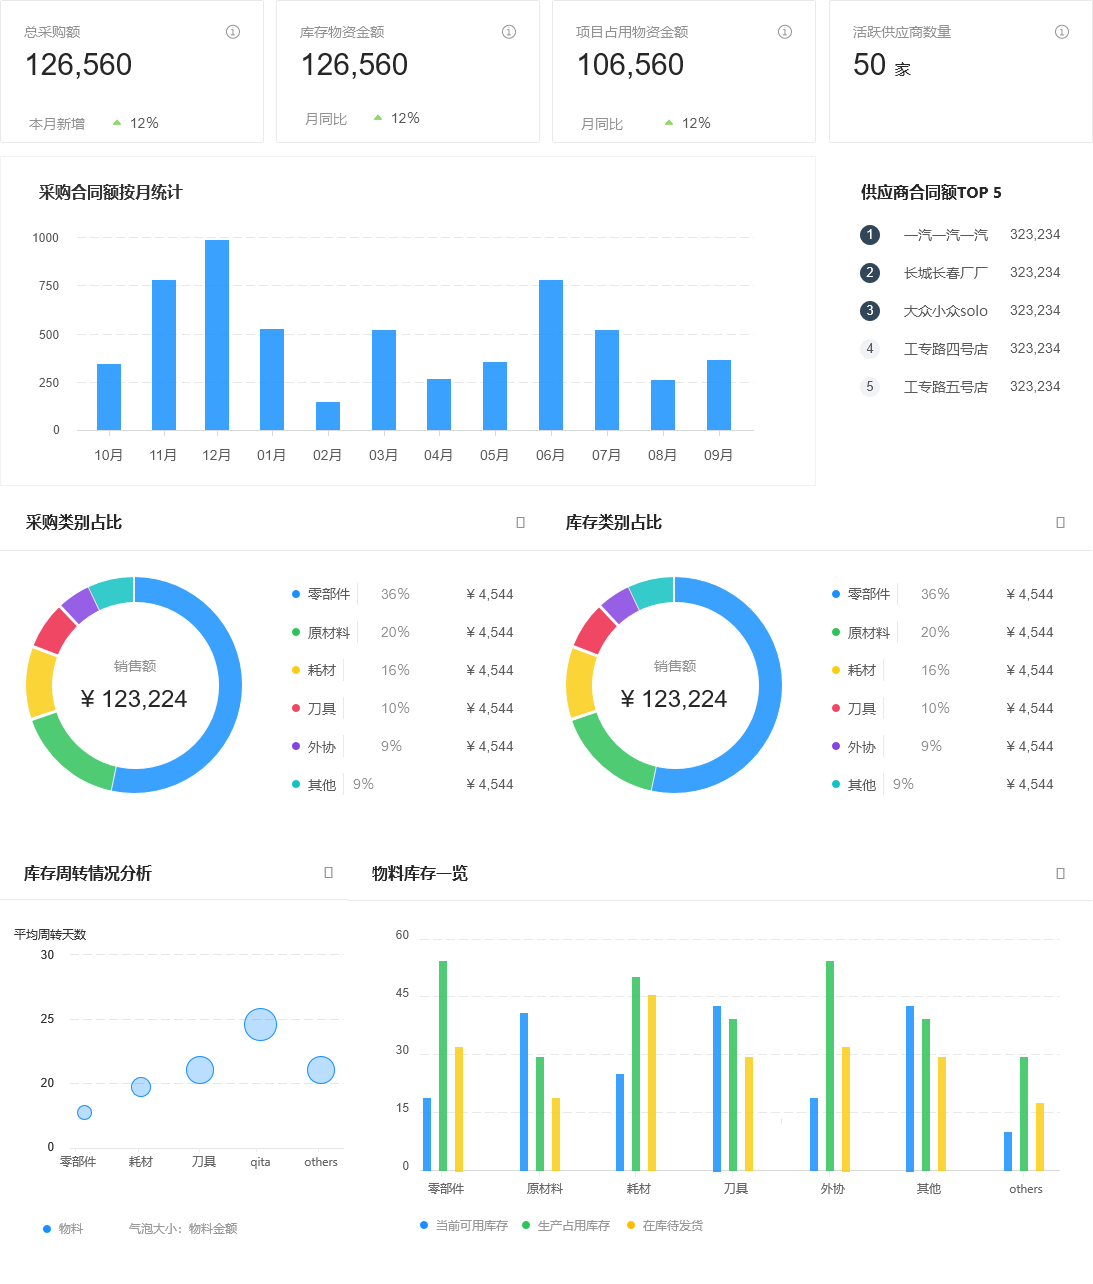Open supplier 工专路五号店 in TOP 5 list
1093x1284 pixels.
tap(946, 387)
